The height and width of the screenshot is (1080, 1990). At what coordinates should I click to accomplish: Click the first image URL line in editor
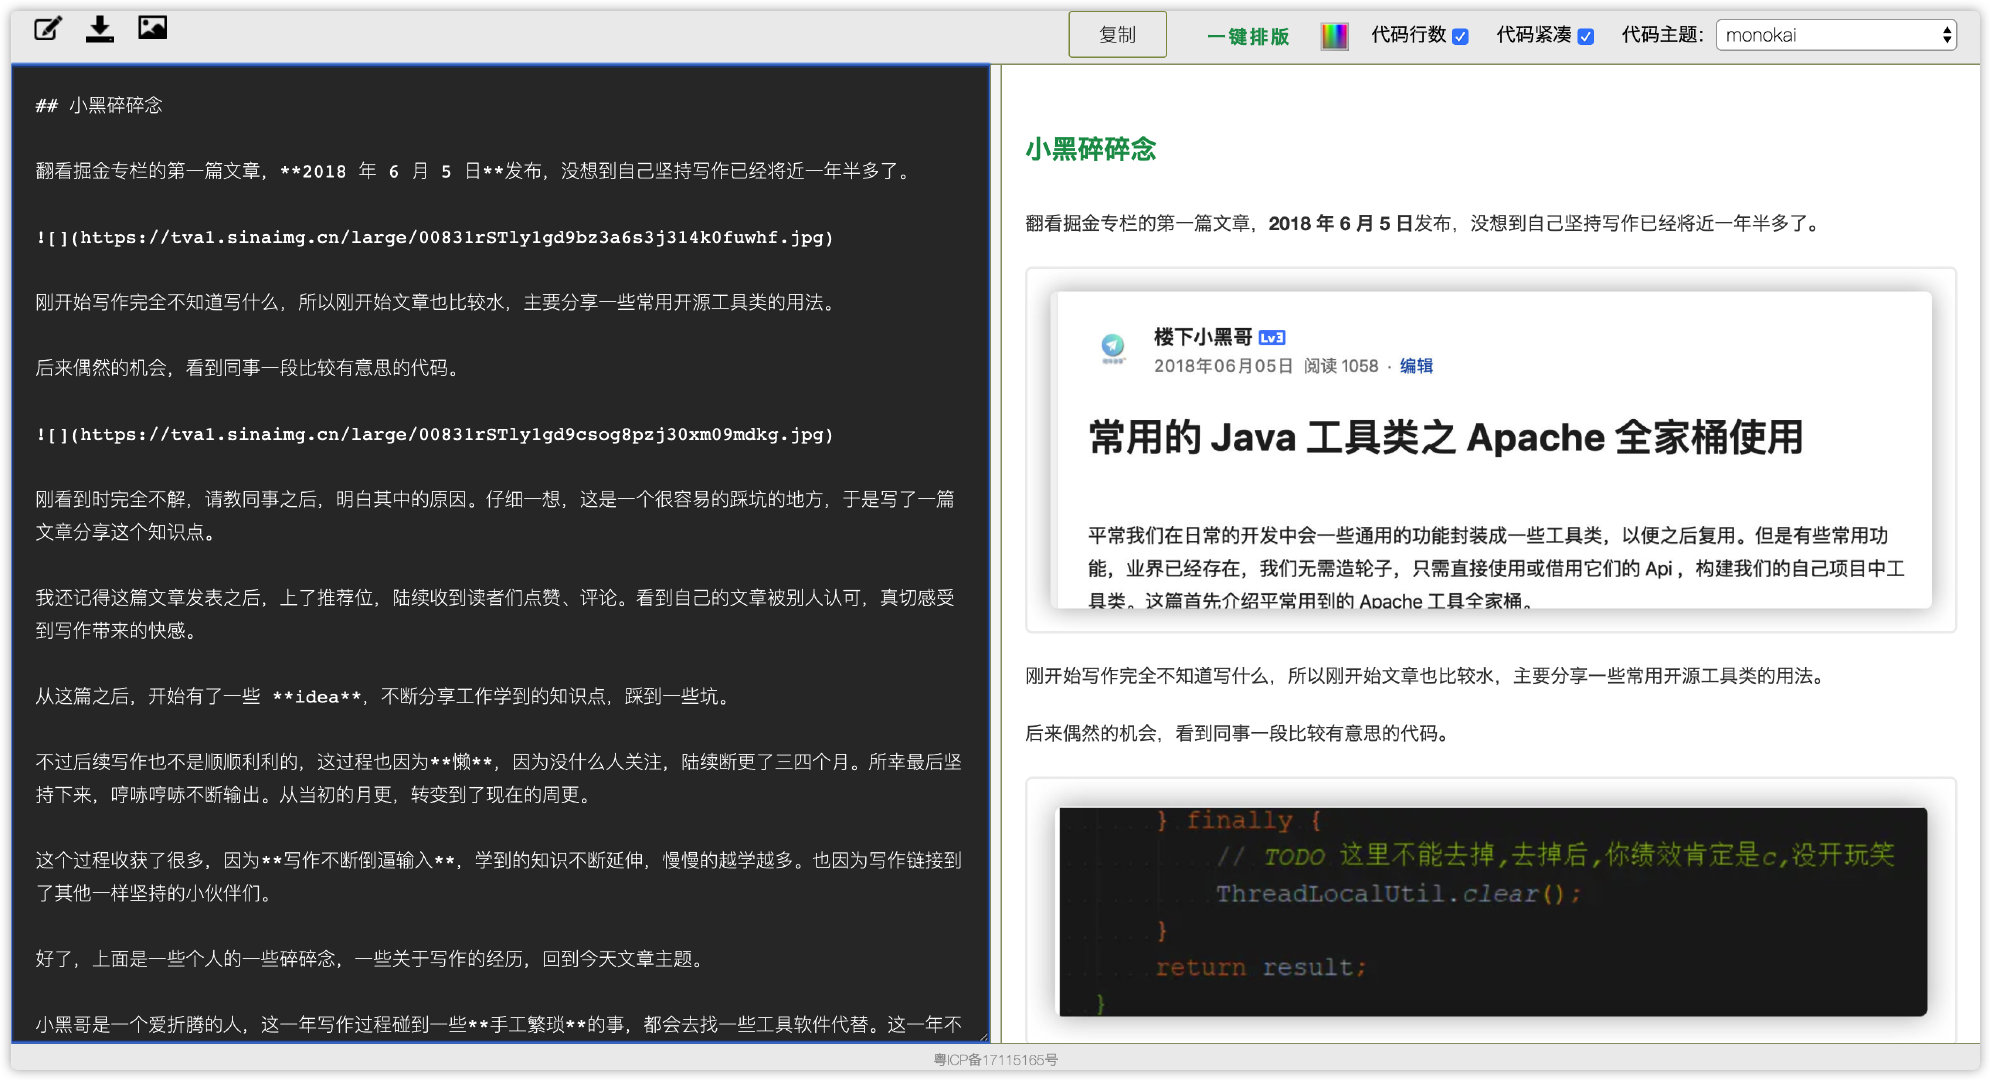click(434, 237)
